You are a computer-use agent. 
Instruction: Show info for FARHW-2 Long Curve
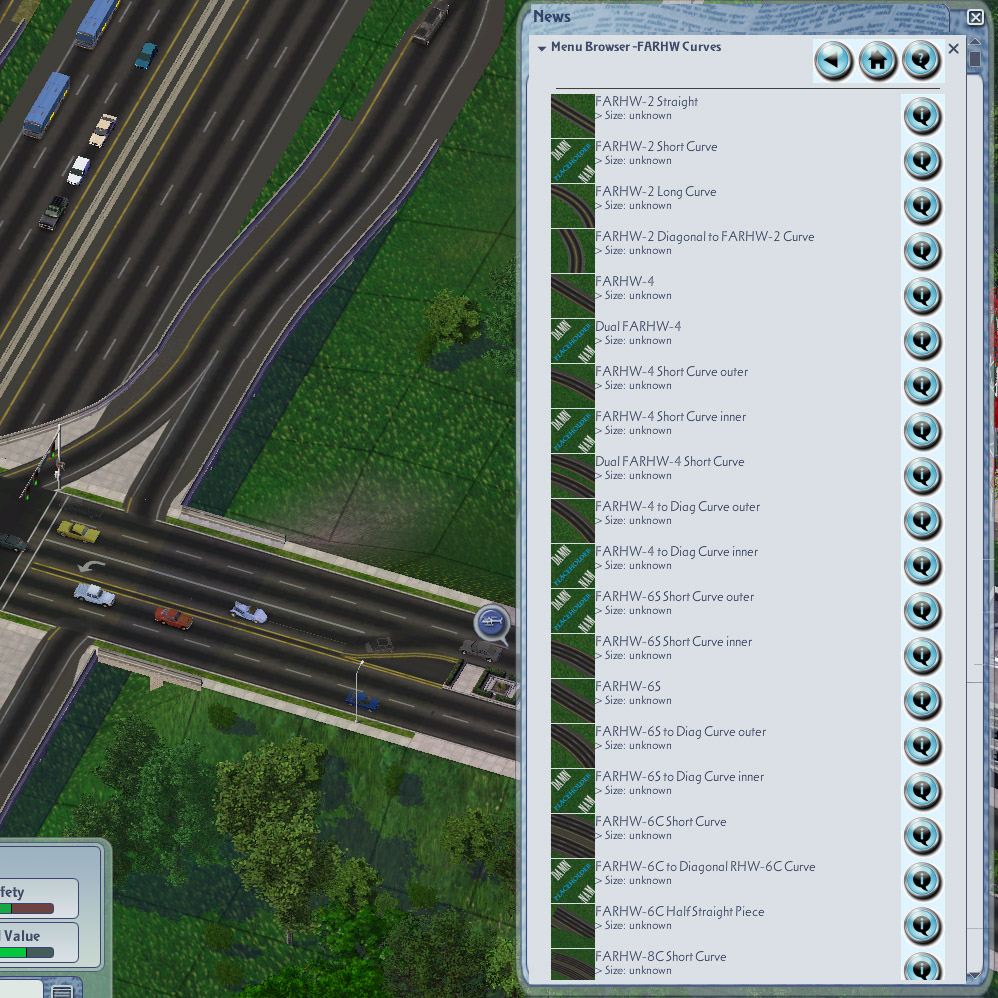tap(922, 206)
